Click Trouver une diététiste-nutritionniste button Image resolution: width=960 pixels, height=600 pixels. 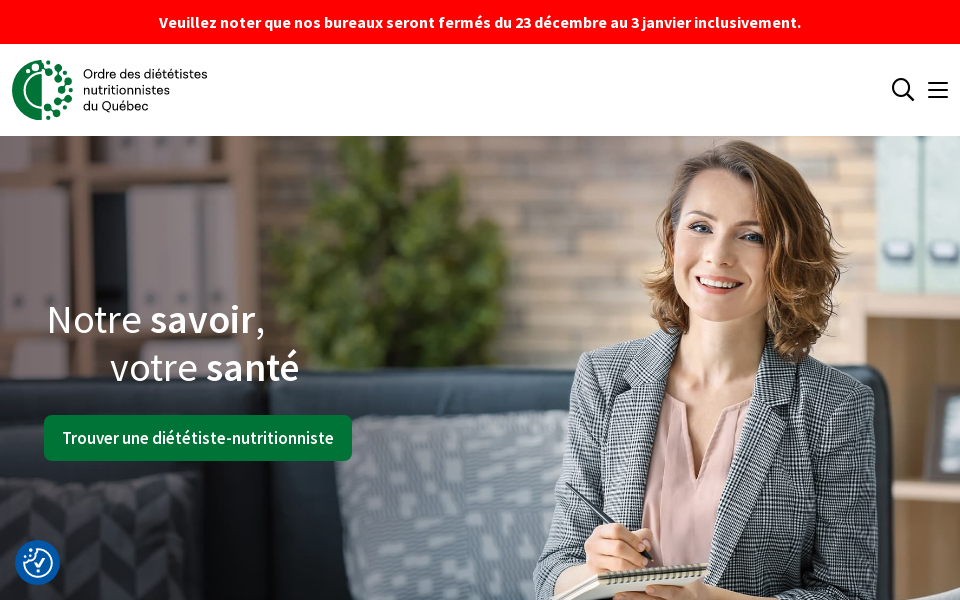pos(198,438)
